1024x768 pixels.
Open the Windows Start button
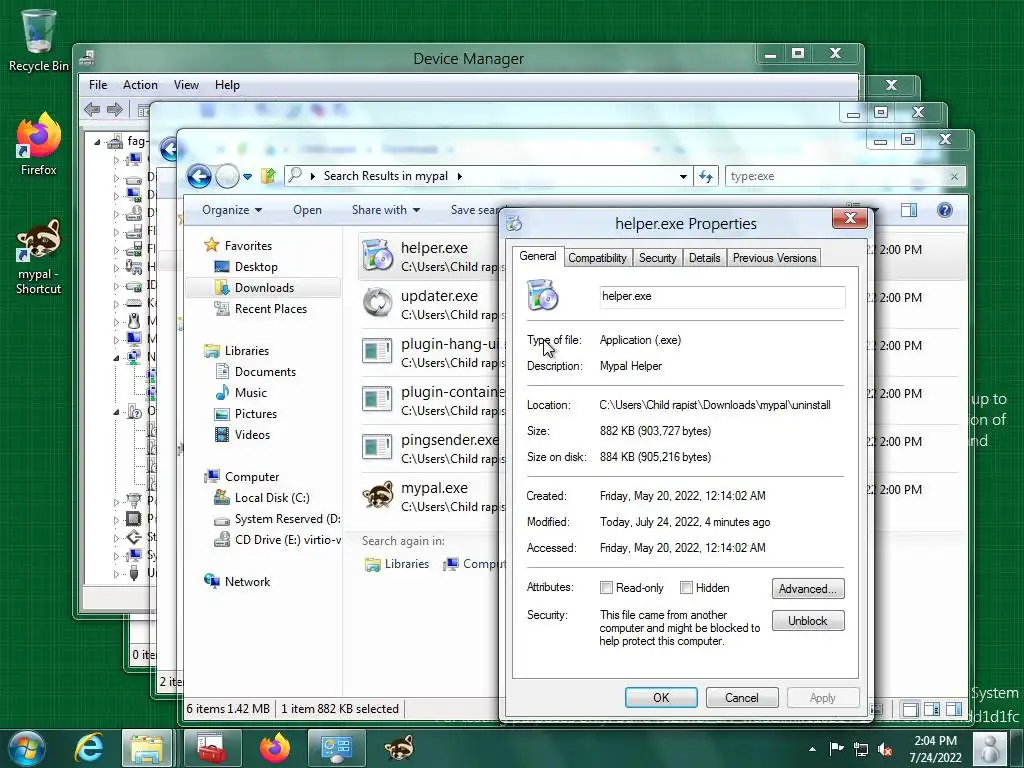[27, 748]
